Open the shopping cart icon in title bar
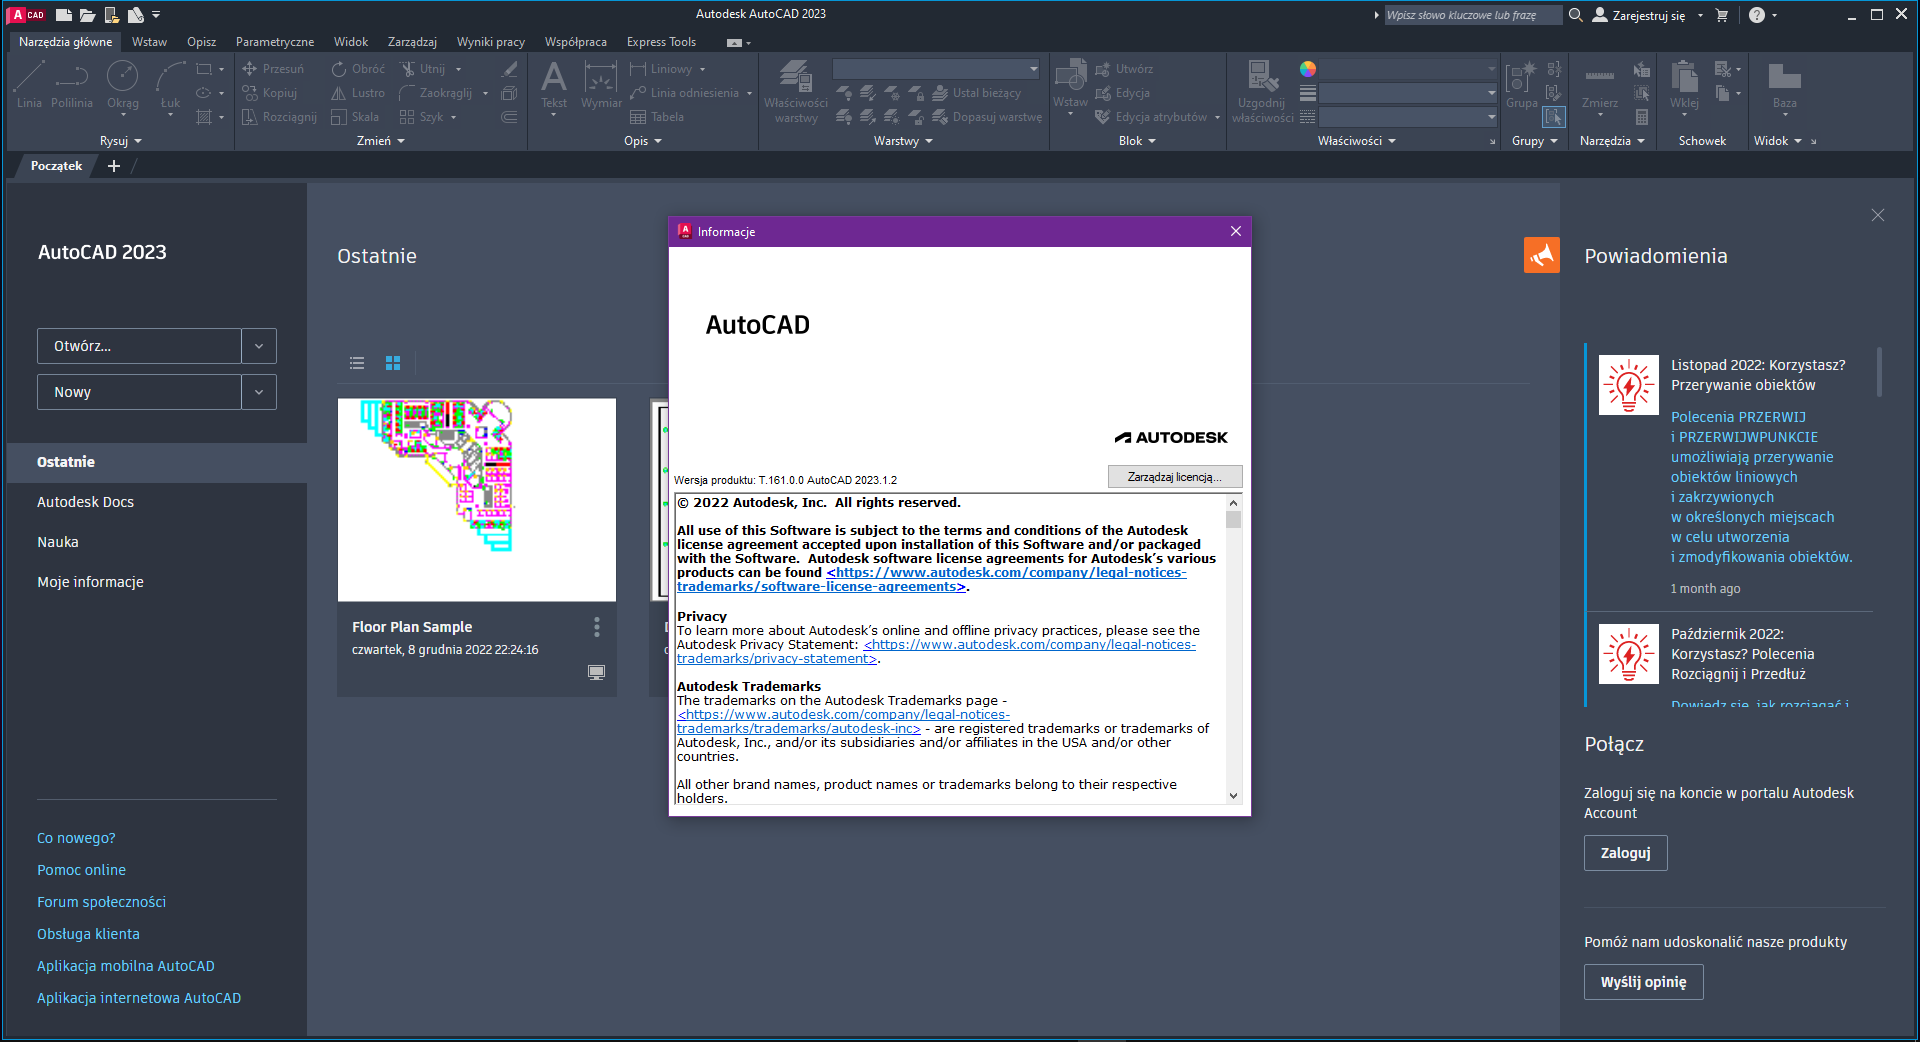This screenshot has width=1920, height=1042. tap(1722, 15)
